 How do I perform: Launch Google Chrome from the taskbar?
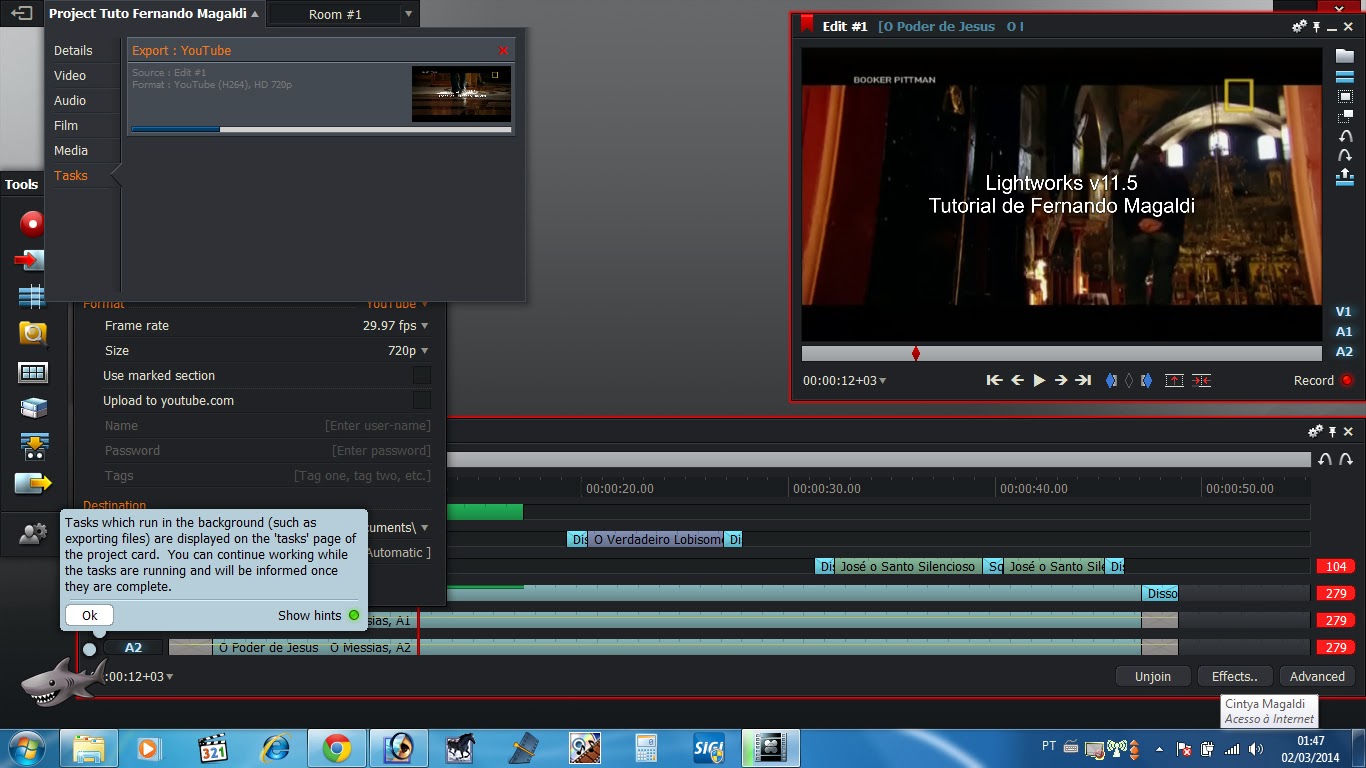coord(336,748)
